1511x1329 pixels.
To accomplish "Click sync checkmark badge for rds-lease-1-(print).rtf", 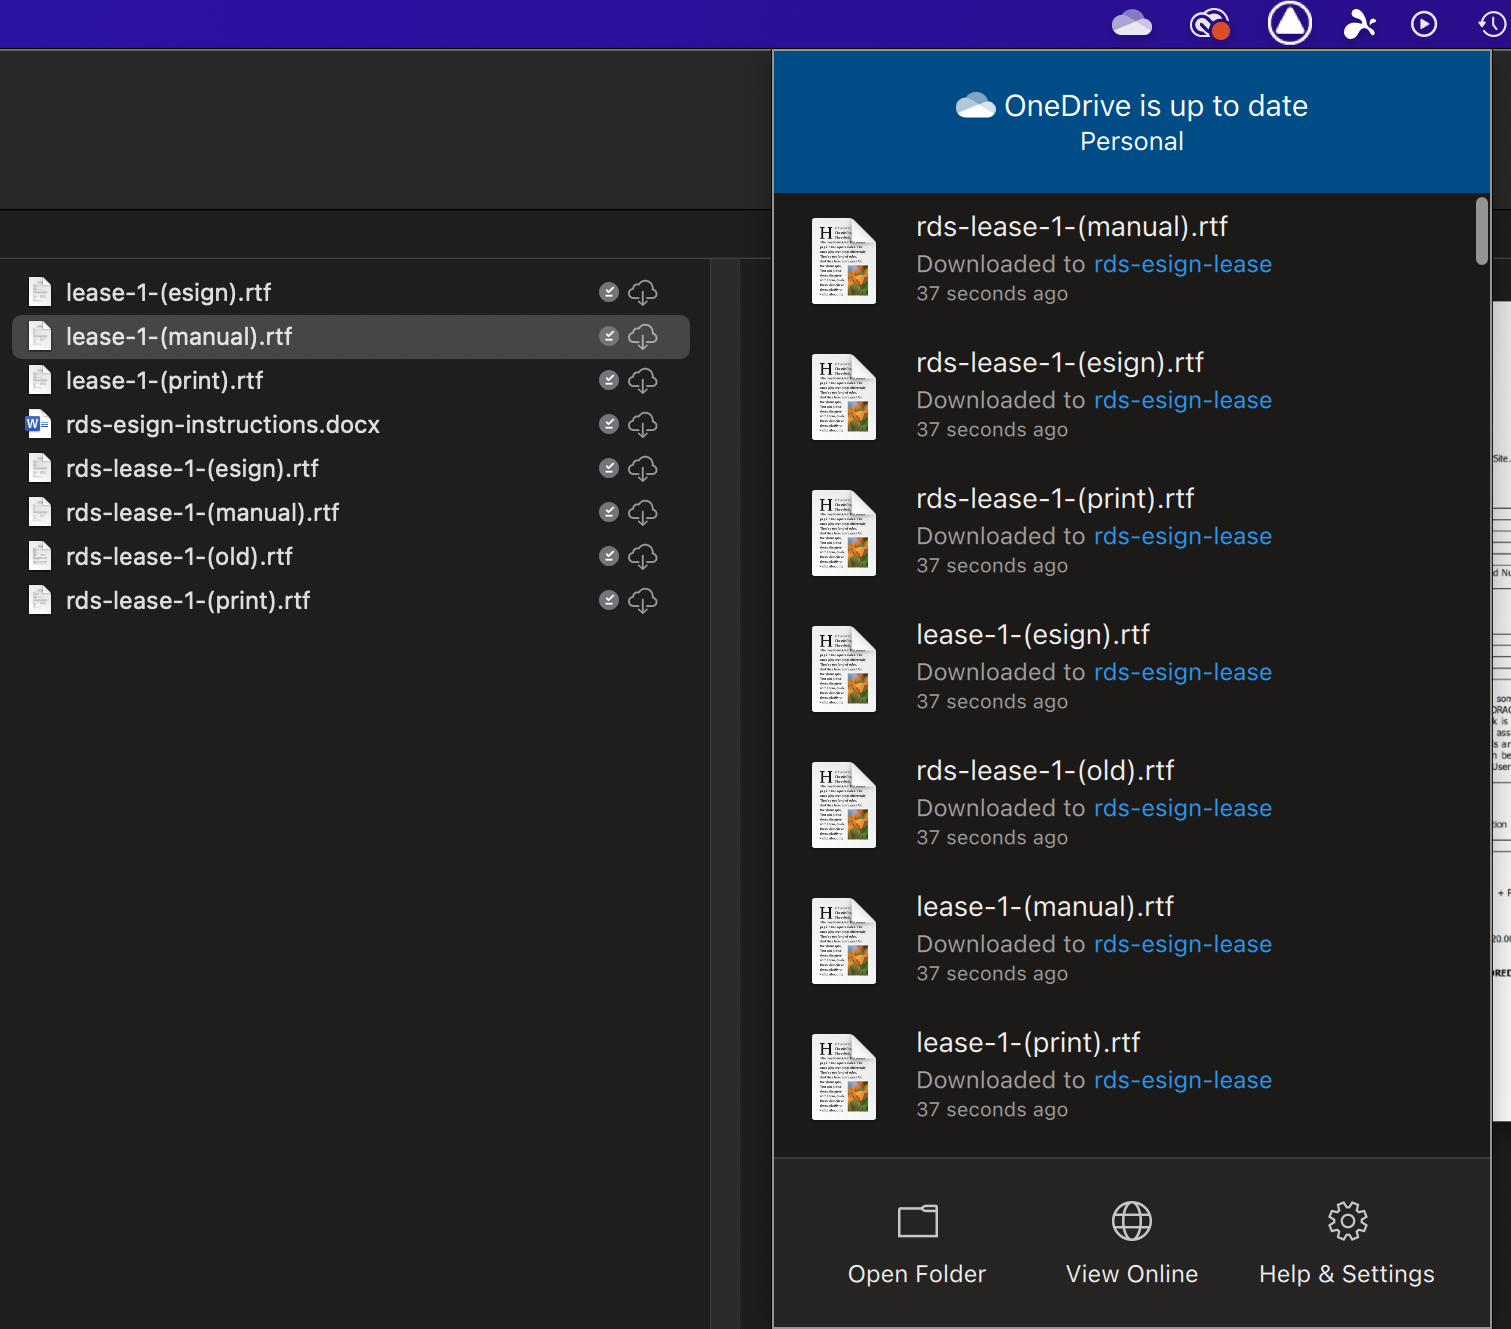I will click(x=608, y=600).
